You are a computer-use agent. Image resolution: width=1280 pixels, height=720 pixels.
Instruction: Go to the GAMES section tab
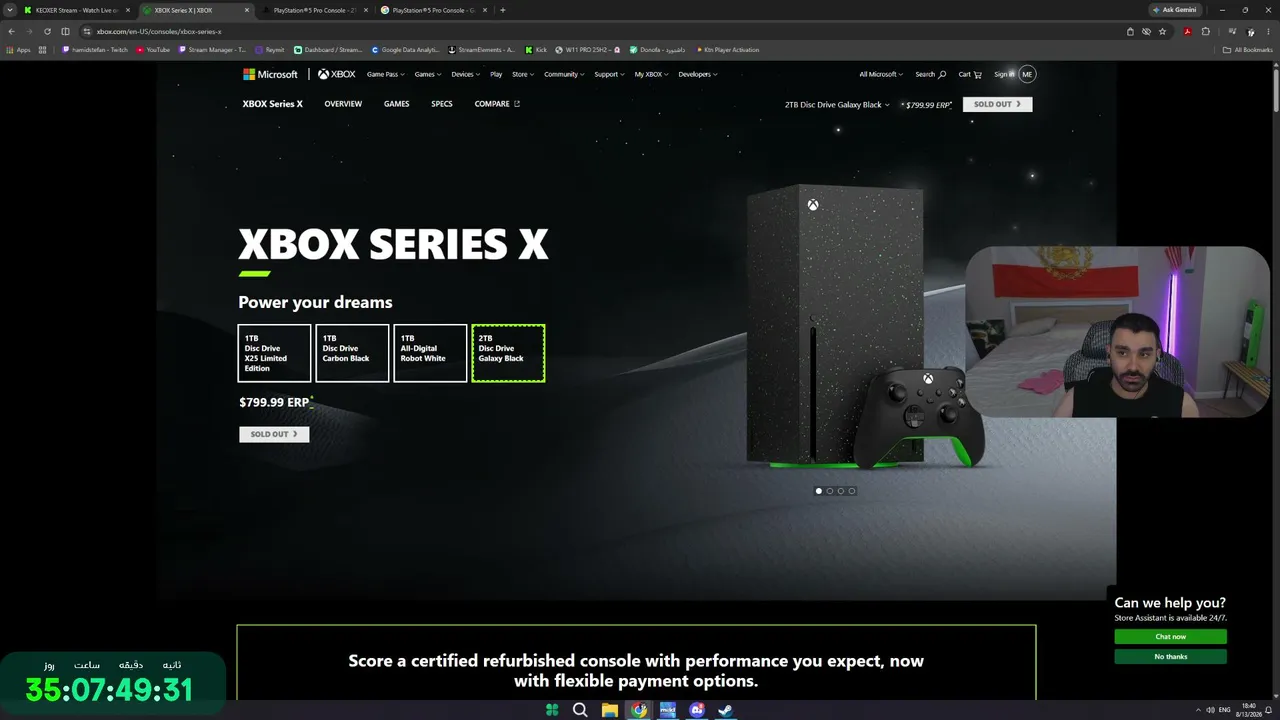pos(396,104)
